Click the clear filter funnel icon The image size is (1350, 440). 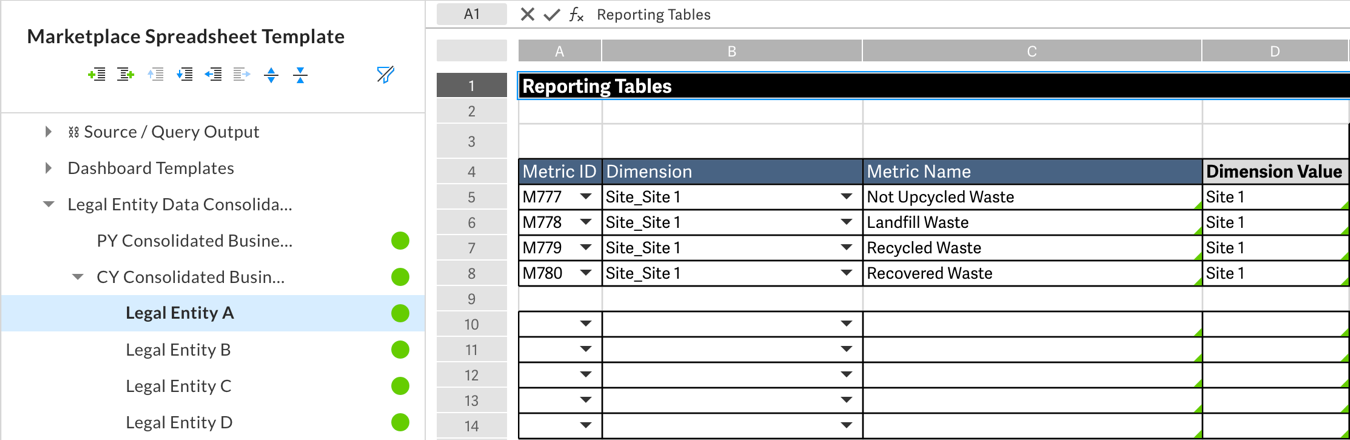pos(385,75)
